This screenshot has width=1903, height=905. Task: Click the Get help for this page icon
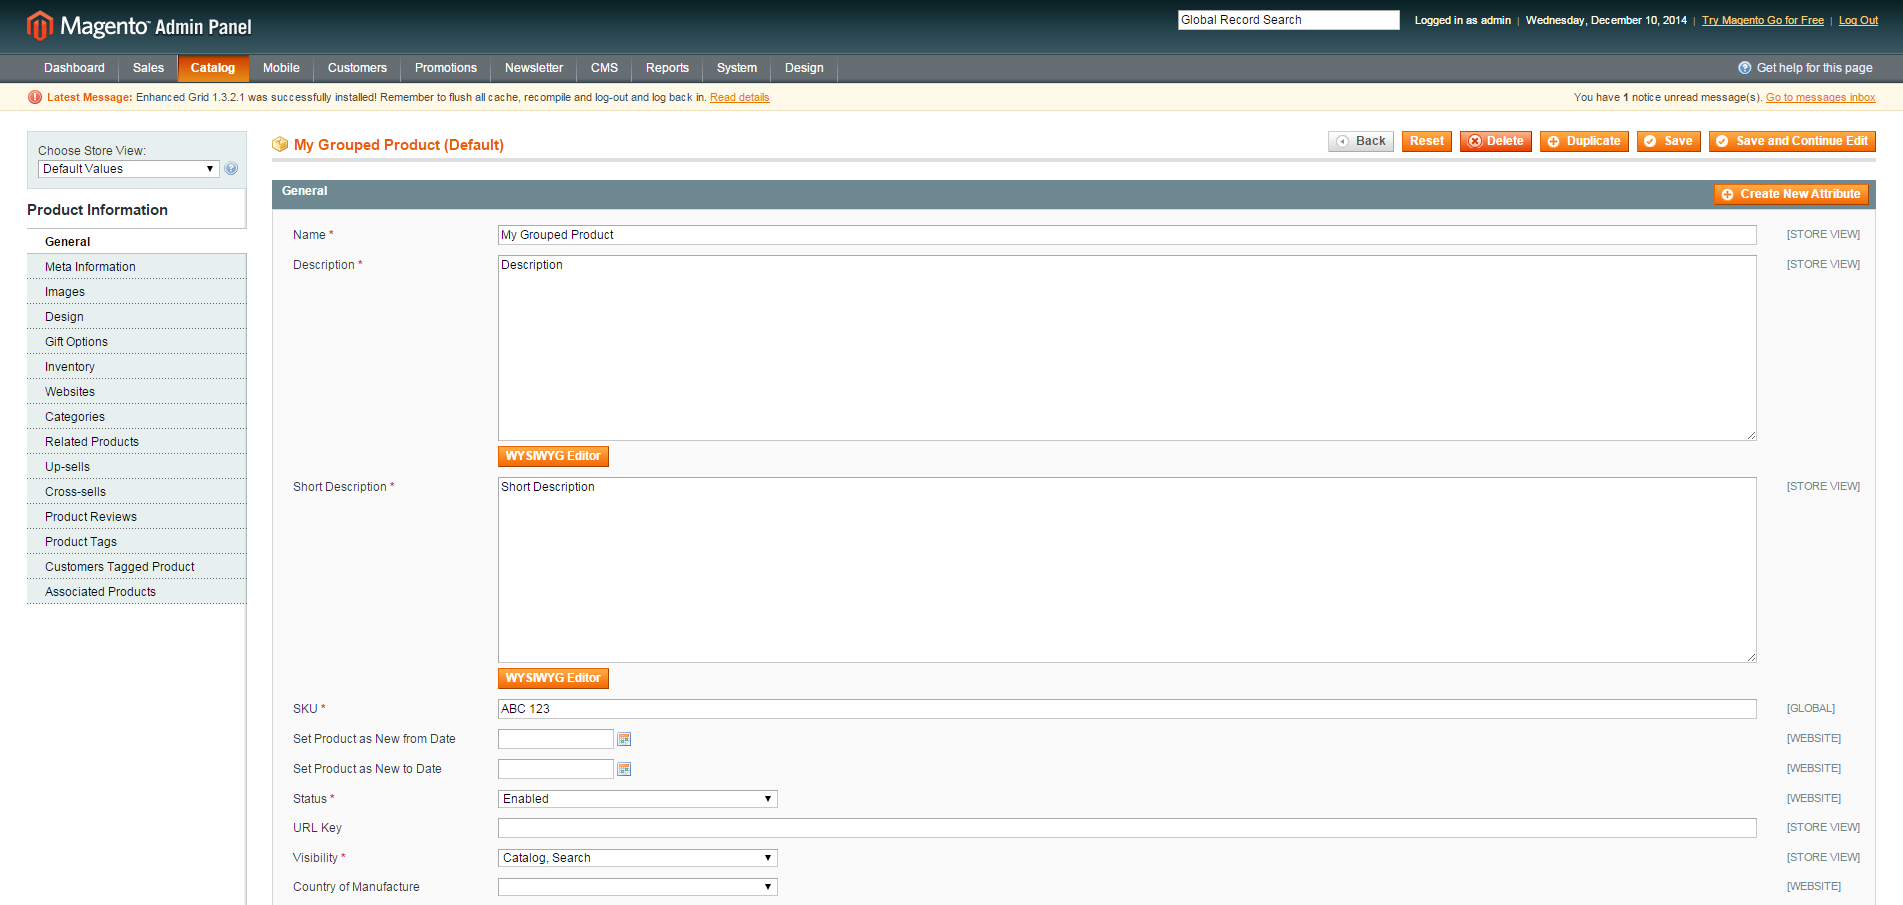[1744, 68]
